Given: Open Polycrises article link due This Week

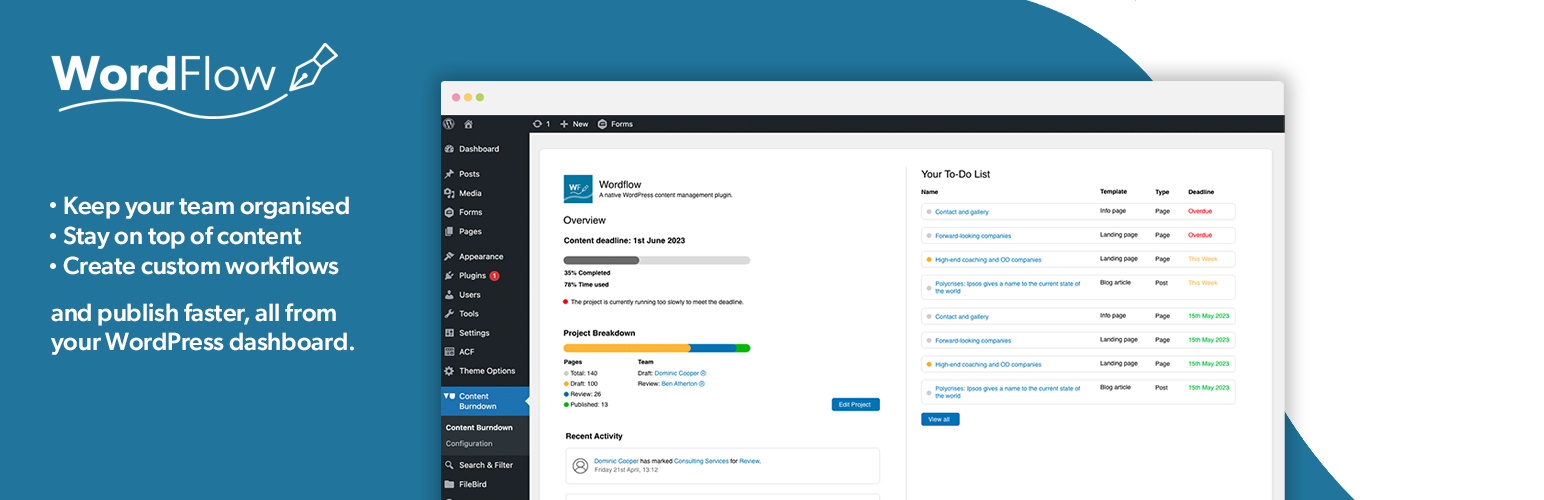Looking at the screenshot, I should (x=1007, y=287).
